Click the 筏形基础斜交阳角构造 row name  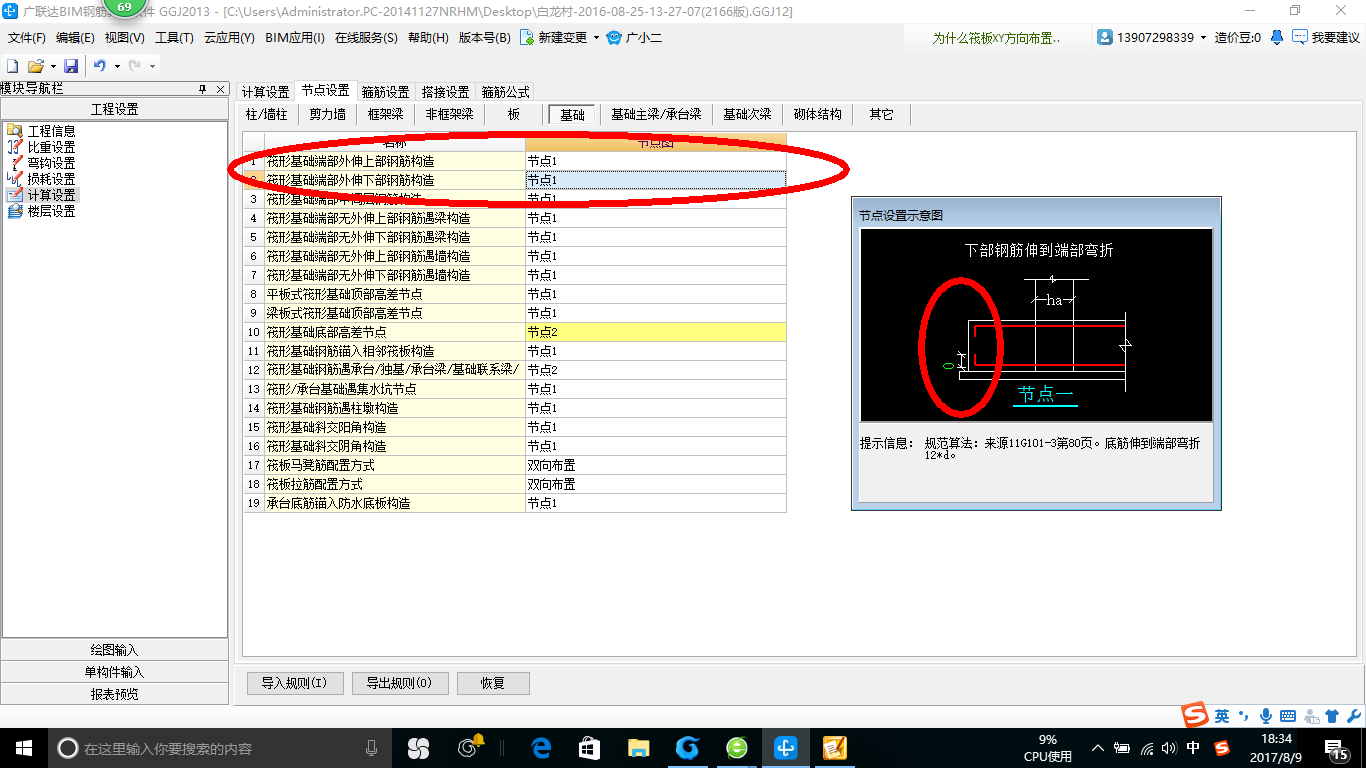click(x=394, y=427)
